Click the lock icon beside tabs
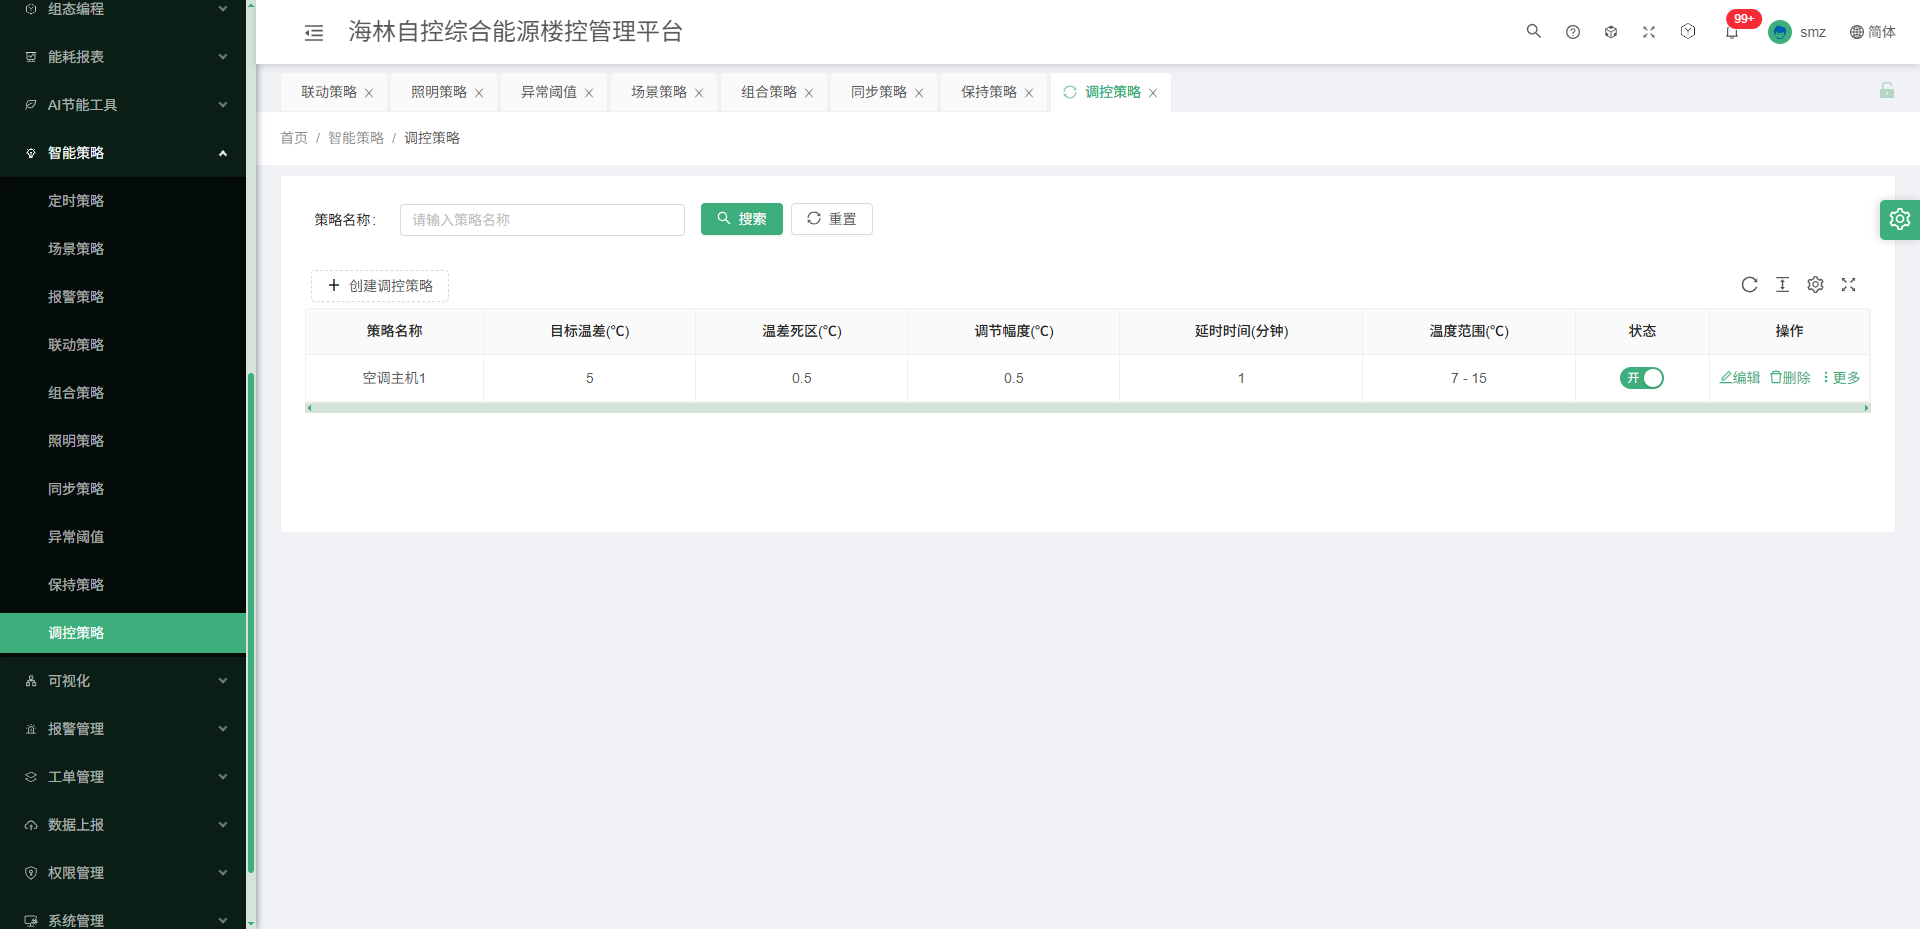The image size is (1920, 929). point(1887,90)
